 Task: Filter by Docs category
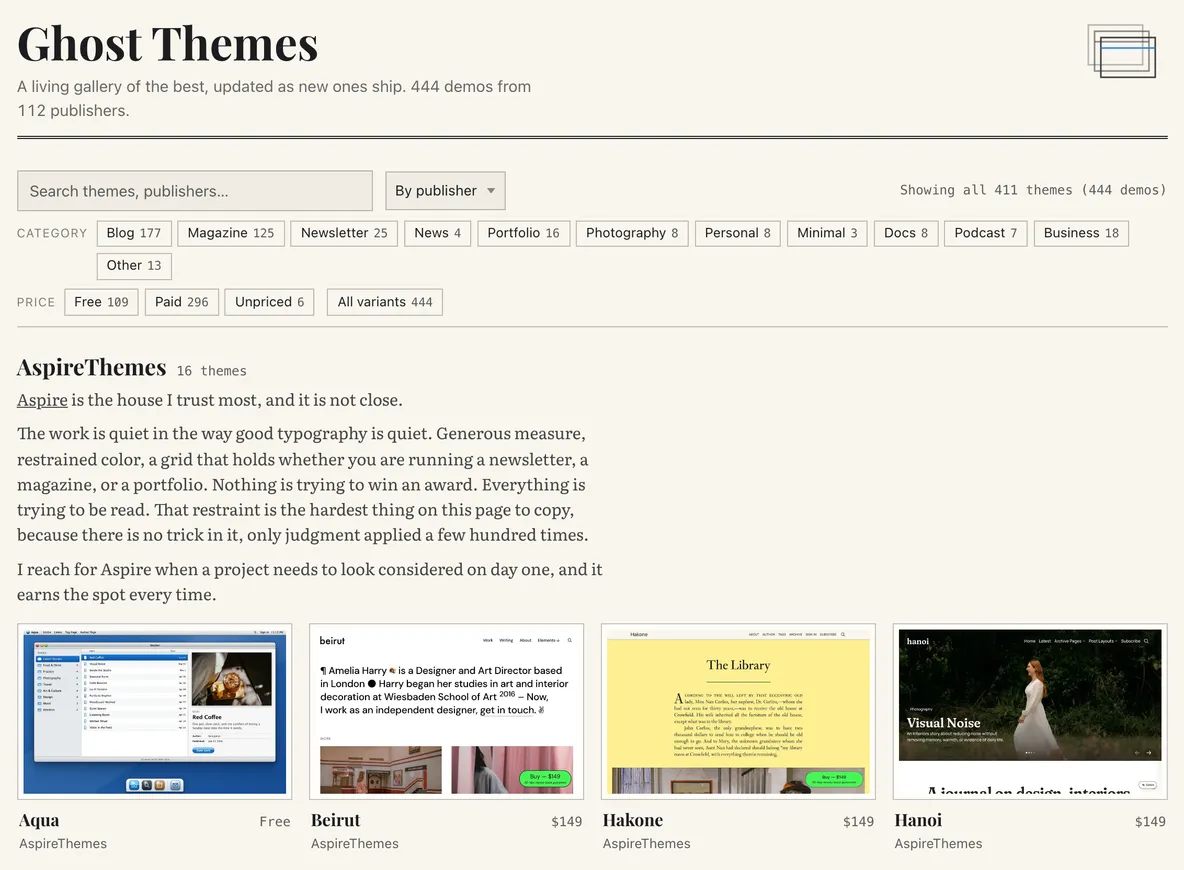coord(906,233)
